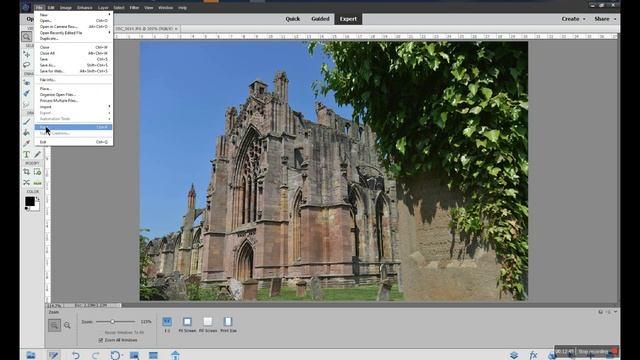Choose the Zoom In mode button
Viewport: 640px width, 360px height.
click(x=54, y=325)
